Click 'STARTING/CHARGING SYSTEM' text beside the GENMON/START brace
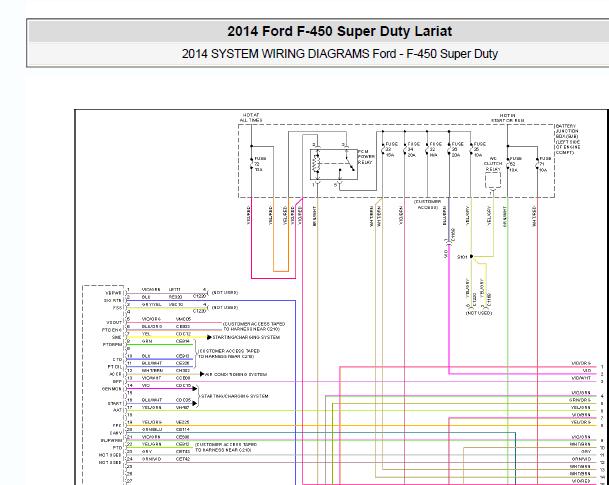Screen dimensions: 609x485 coord(235,396)
